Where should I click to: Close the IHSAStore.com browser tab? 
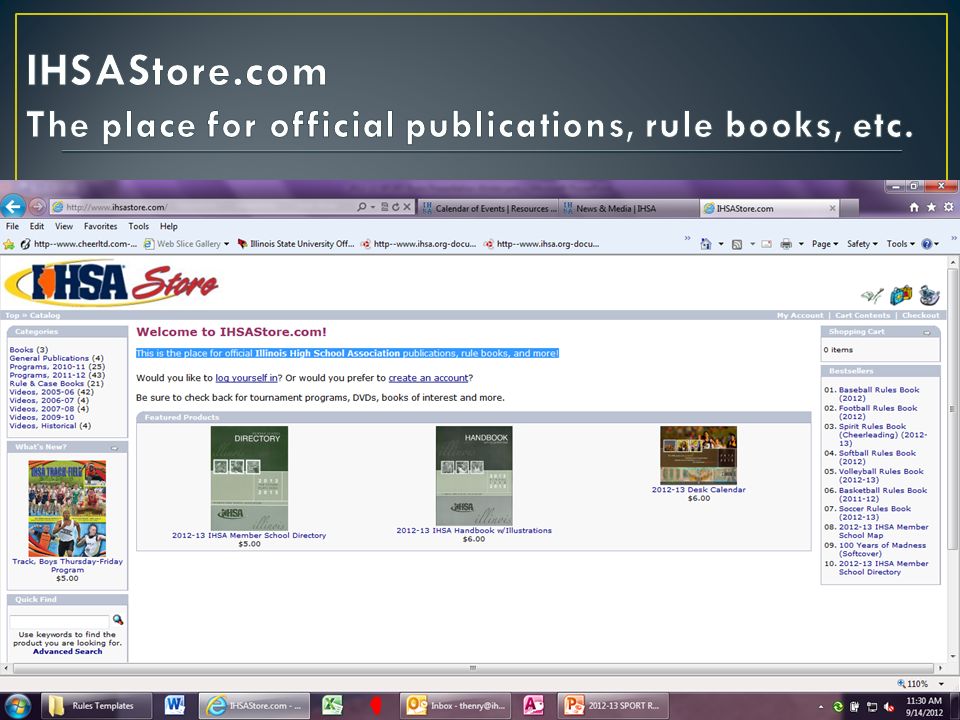[833, 208]
